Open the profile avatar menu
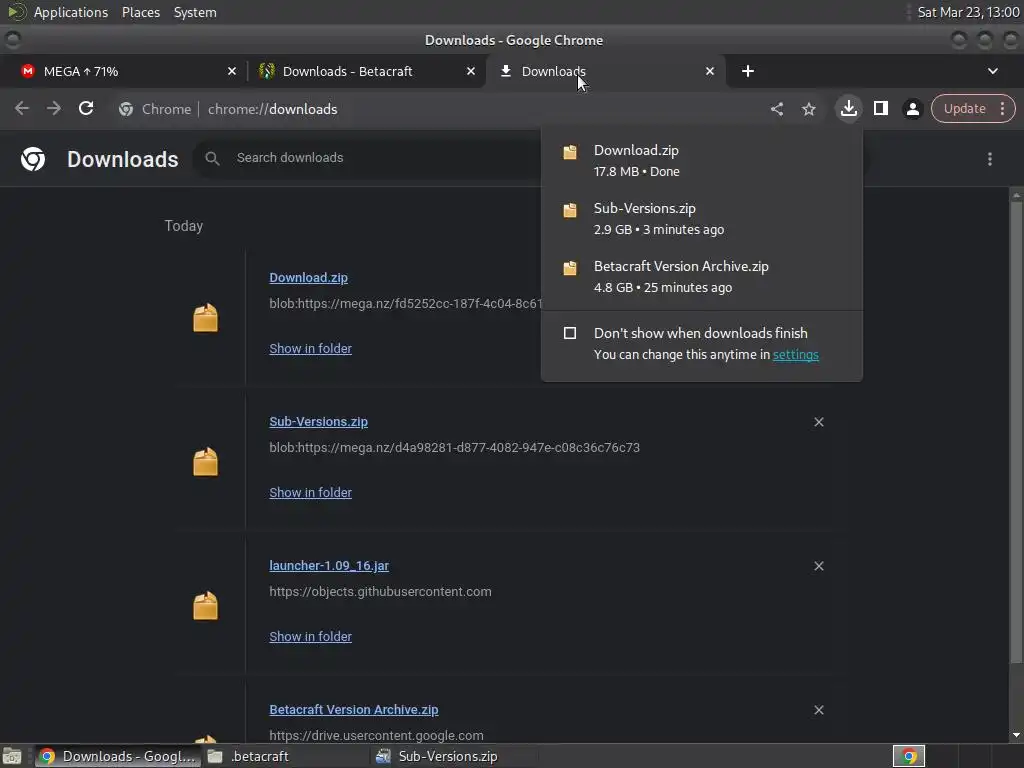 [x=912, y=109]
